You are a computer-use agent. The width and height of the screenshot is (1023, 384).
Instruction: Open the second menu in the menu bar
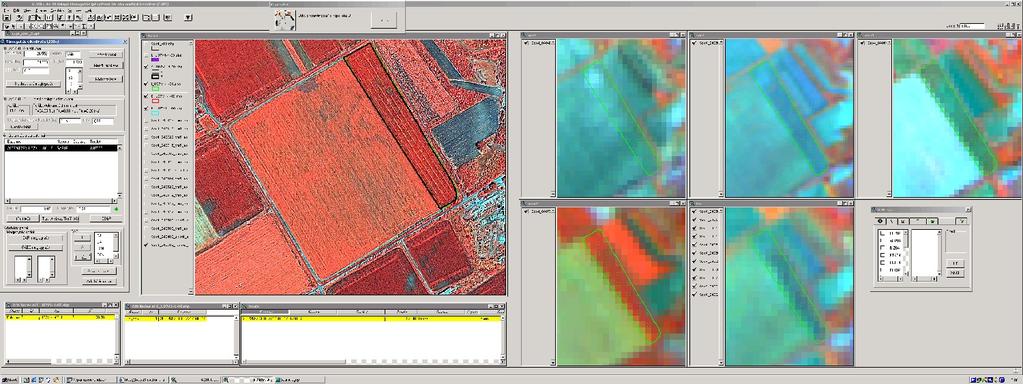pos(16,11)
